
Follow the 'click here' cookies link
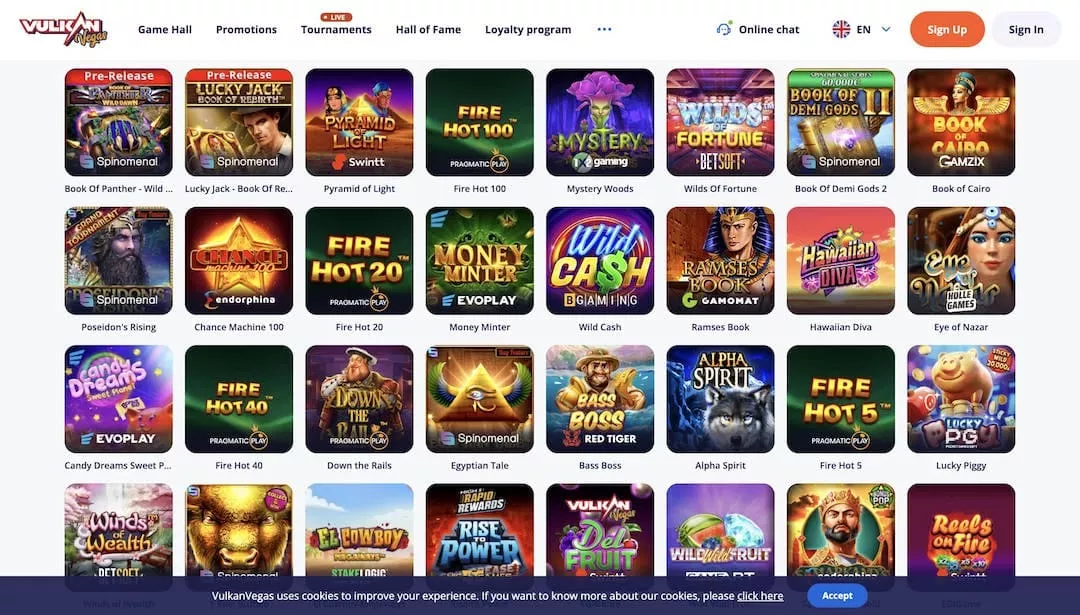click(x=760, y=596)
